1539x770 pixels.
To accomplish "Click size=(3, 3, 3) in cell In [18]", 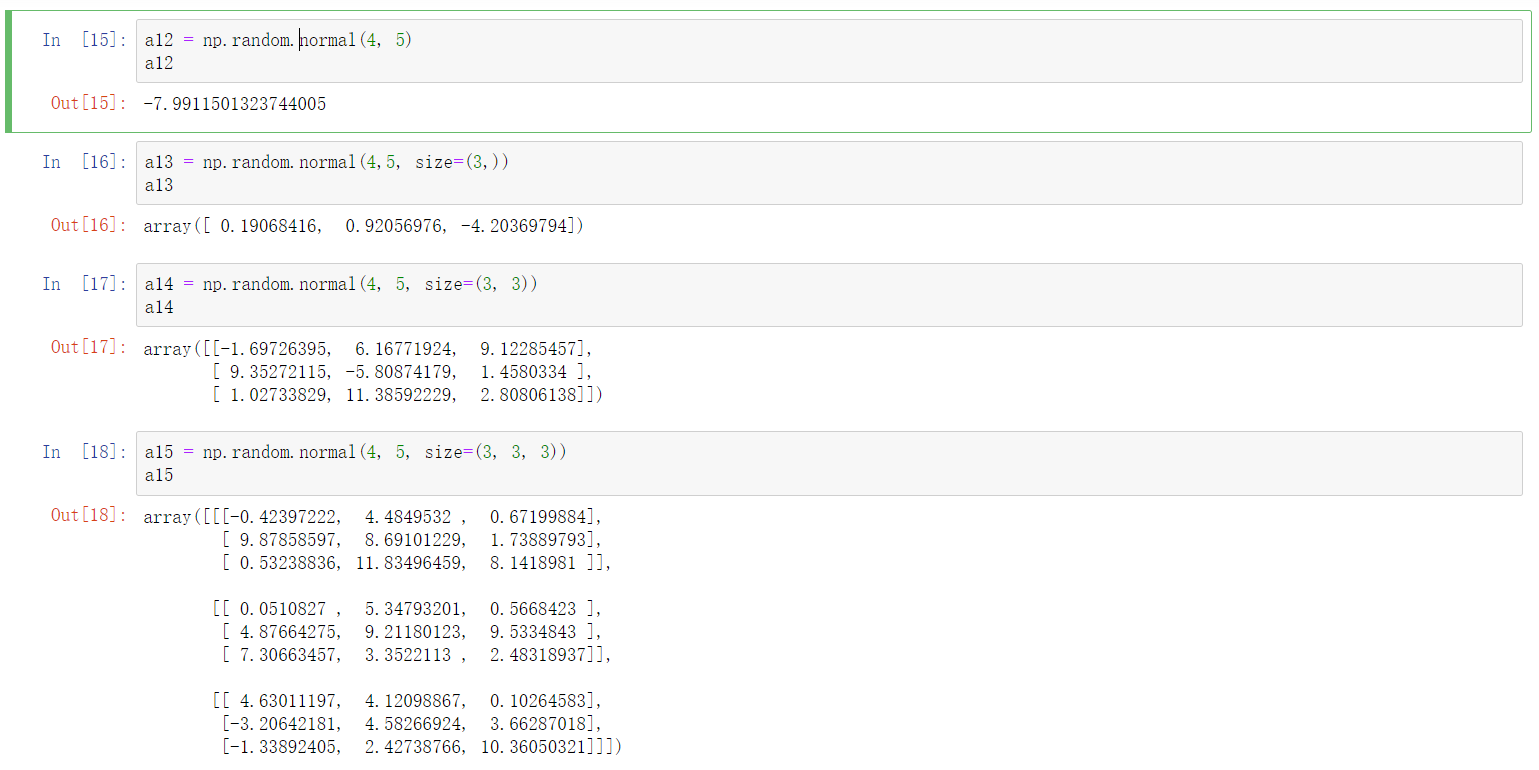I will pos(492,452).
